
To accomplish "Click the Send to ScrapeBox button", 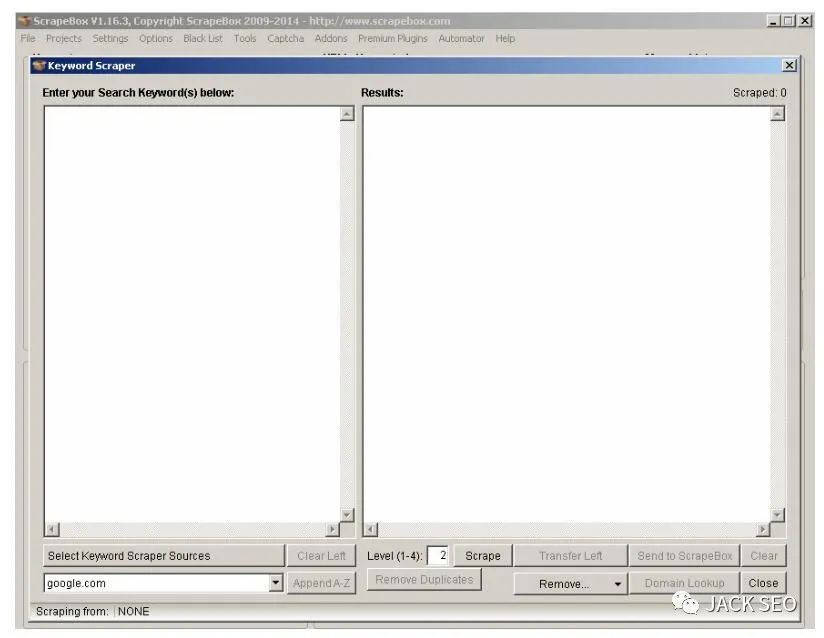I will tap(684, 555).
